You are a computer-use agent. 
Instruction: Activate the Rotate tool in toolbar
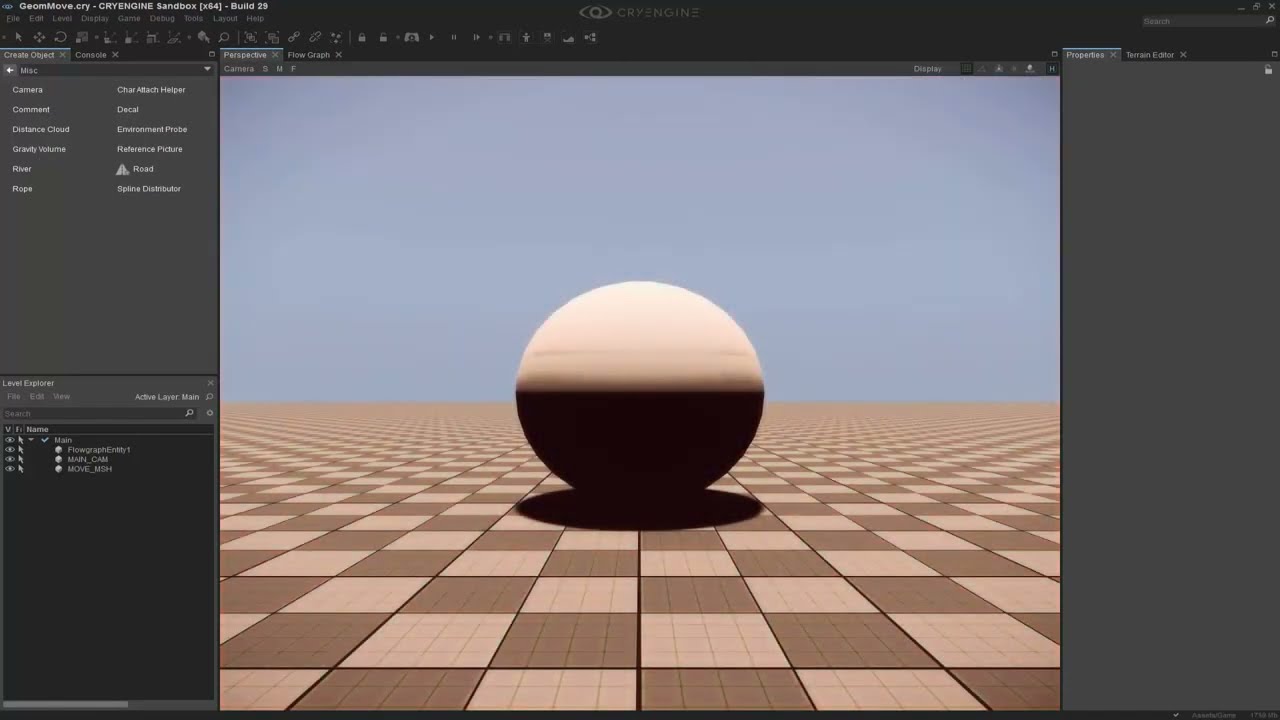click(x=60, y=37)
